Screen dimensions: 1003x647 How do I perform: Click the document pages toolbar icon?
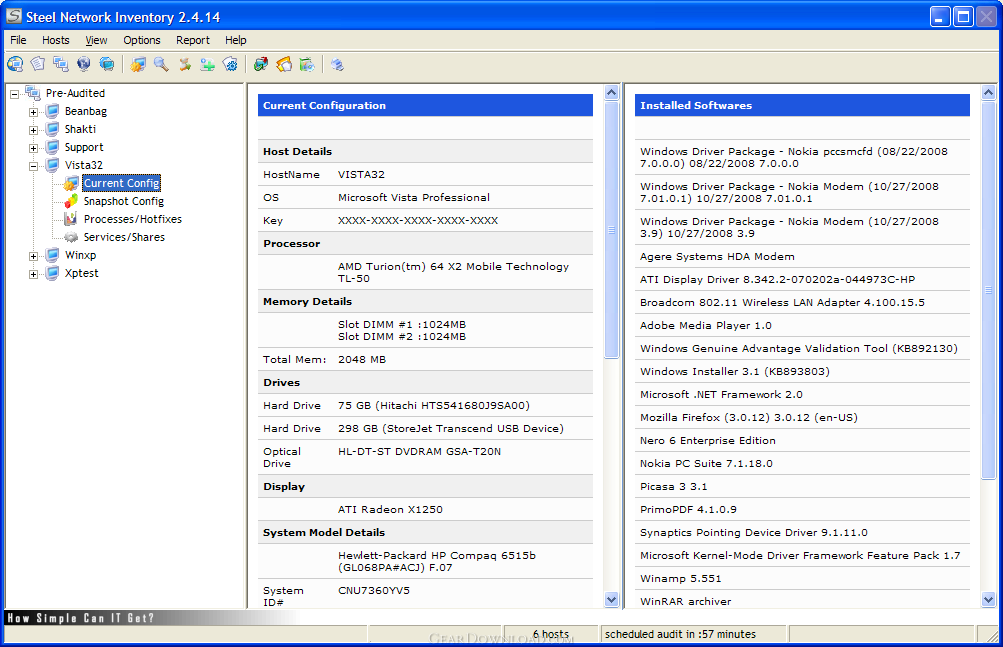click(x=38, y=64)
